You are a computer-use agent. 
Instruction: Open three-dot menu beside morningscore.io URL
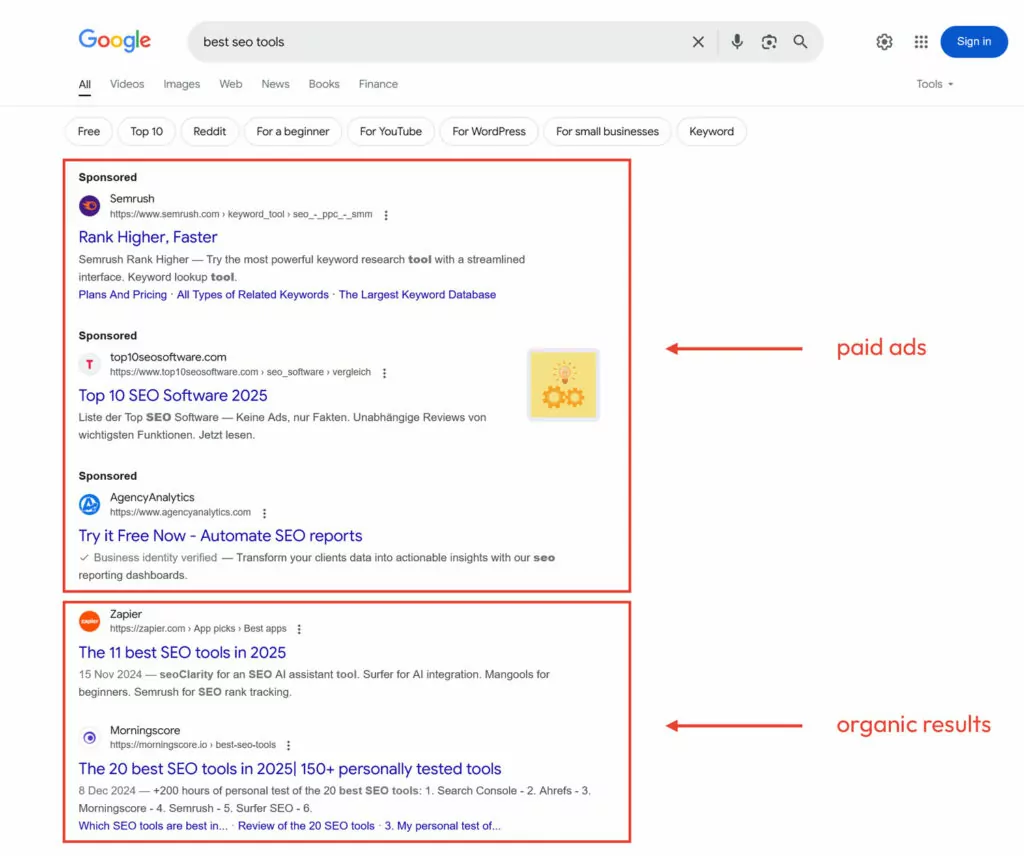[288, 746]
